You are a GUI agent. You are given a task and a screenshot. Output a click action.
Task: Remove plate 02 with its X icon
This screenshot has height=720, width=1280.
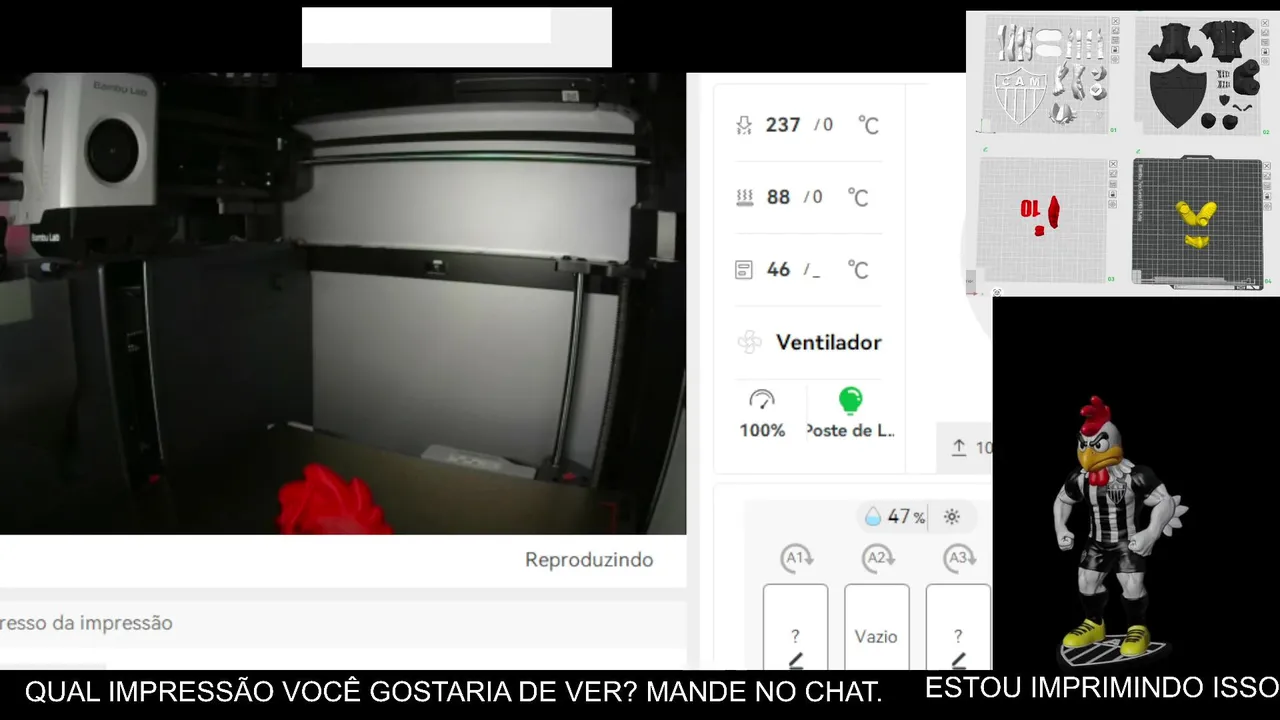pyautogui.click(x=1265, y=23)
